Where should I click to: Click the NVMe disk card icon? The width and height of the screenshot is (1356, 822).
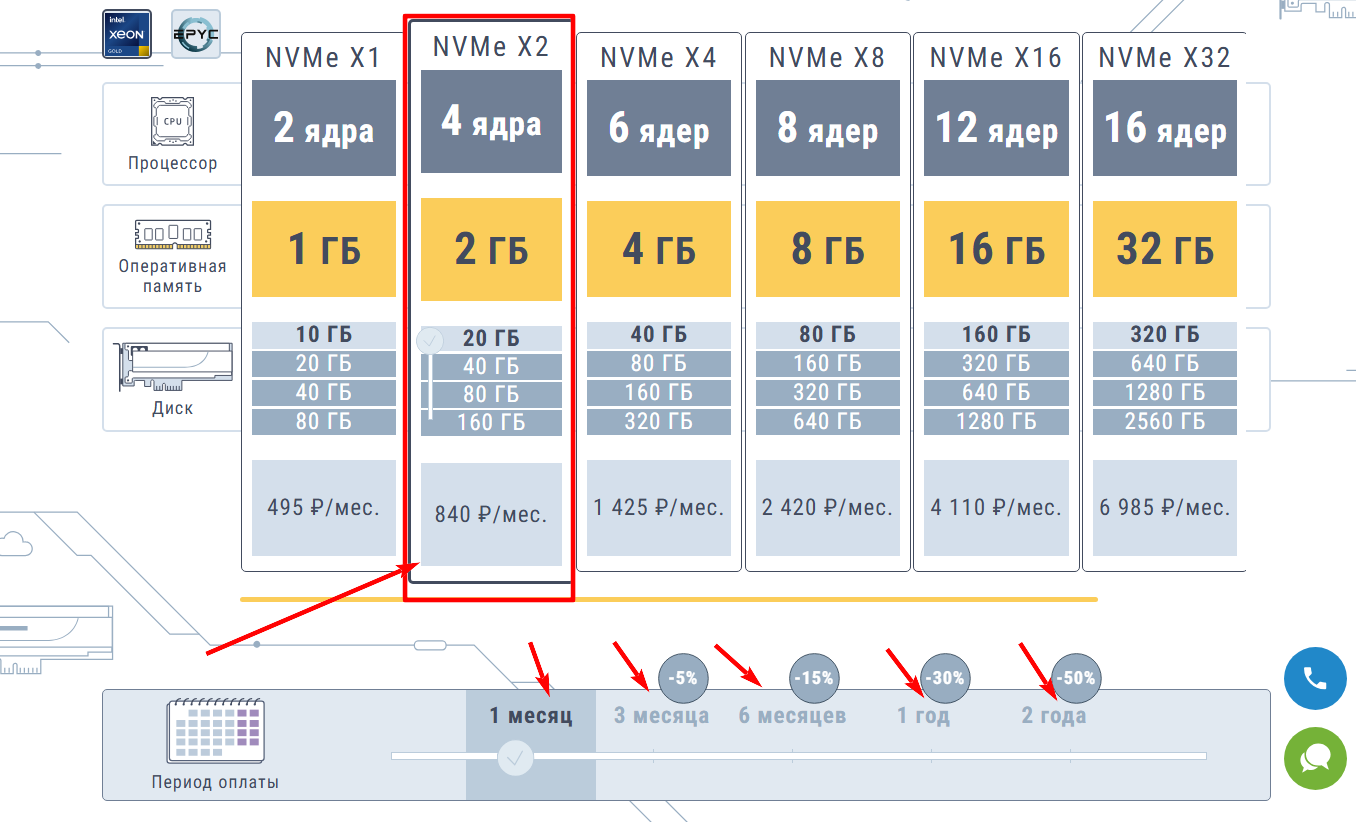(172, 366)
